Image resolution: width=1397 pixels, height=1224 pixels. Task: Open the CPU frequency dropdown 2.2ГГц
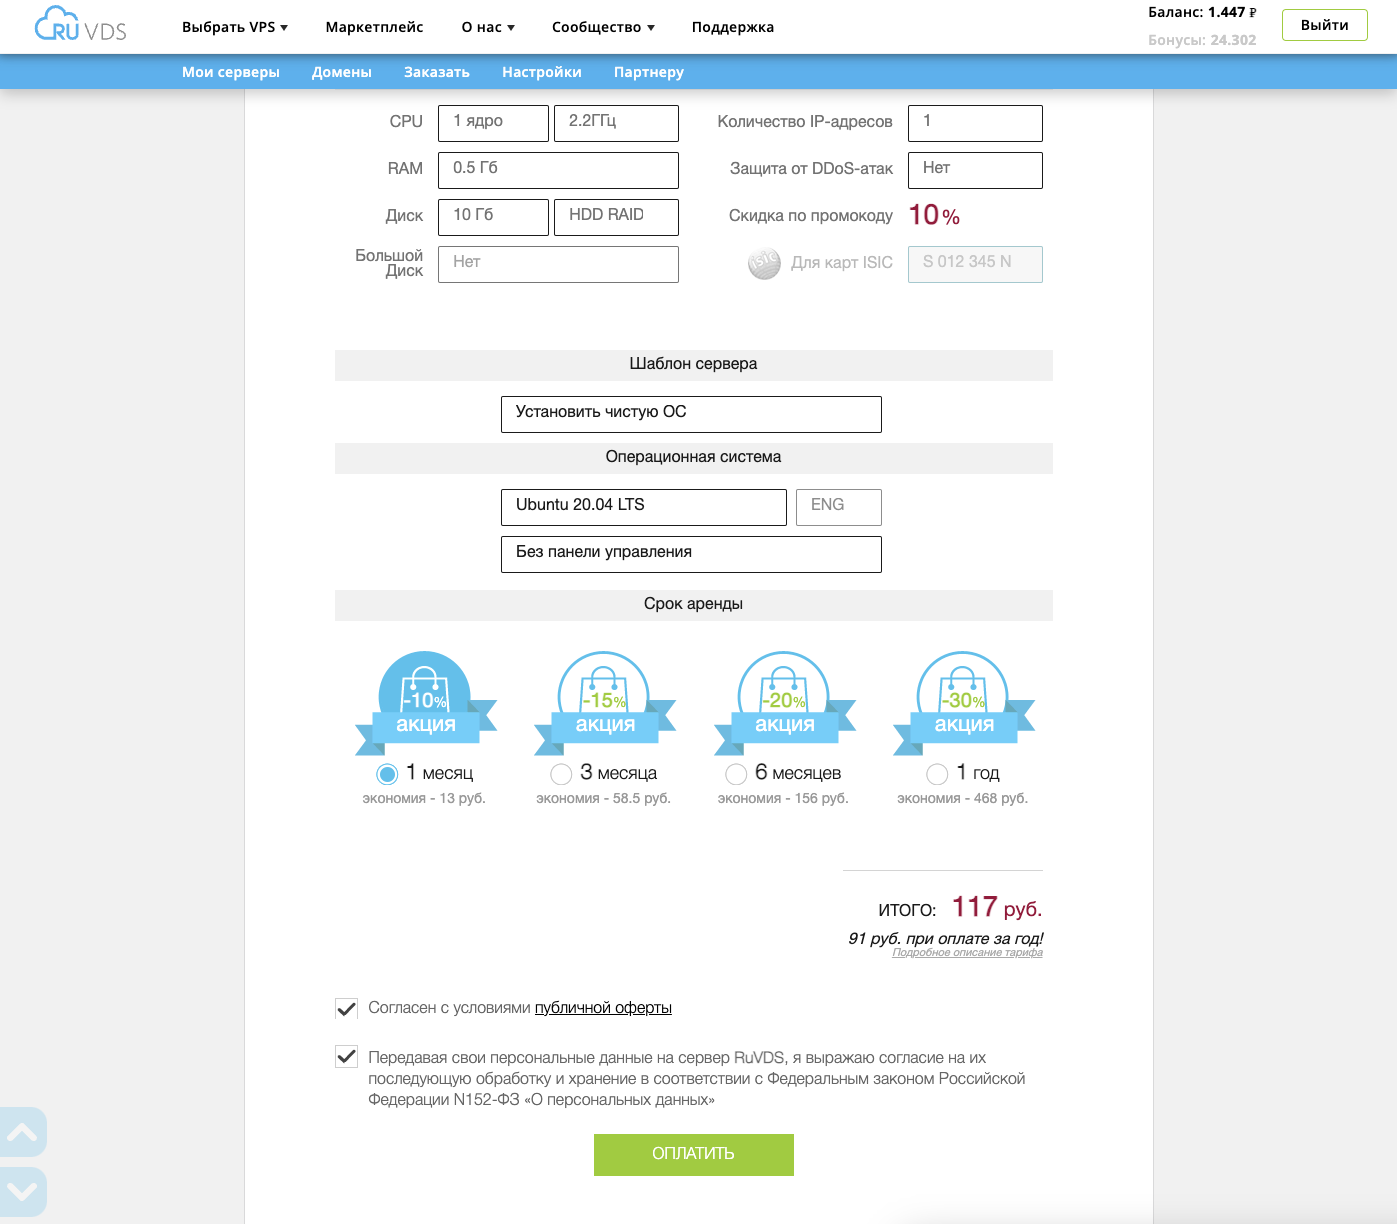pos(616,123)
